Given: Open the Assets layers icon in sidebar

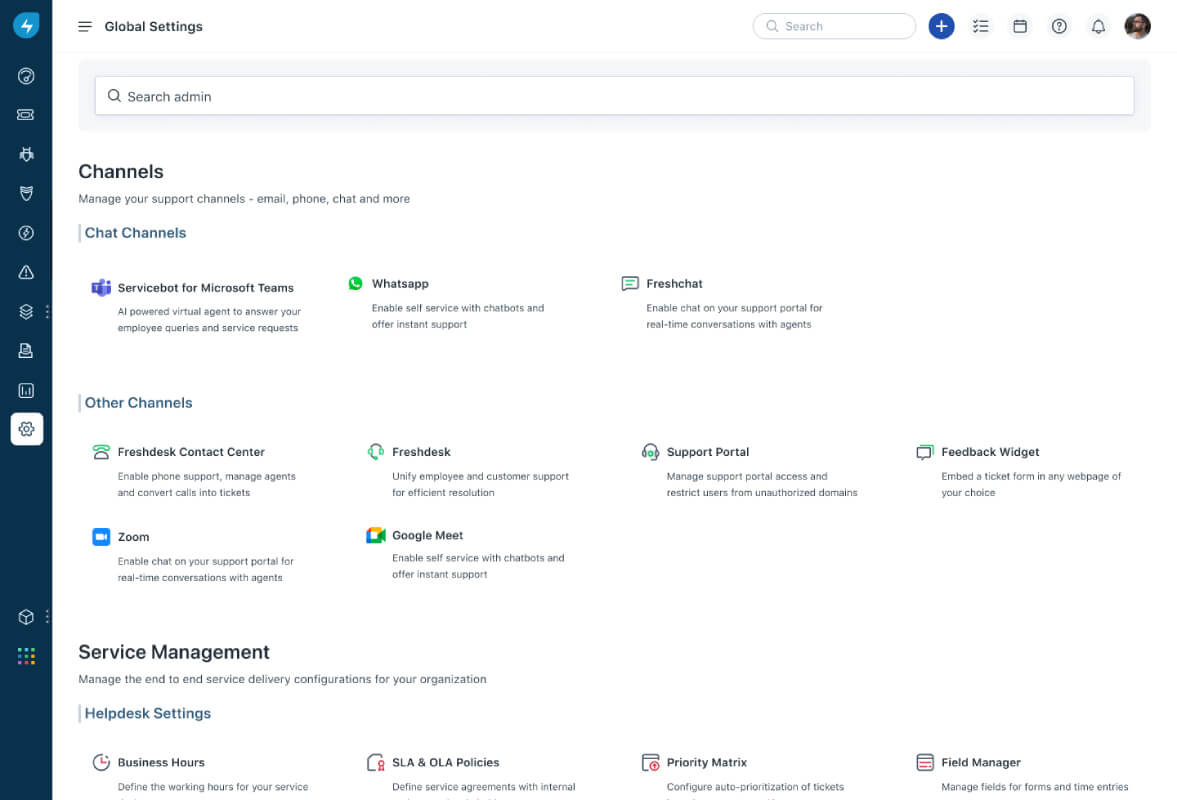Looking at the screenshot, I should 26,311.
